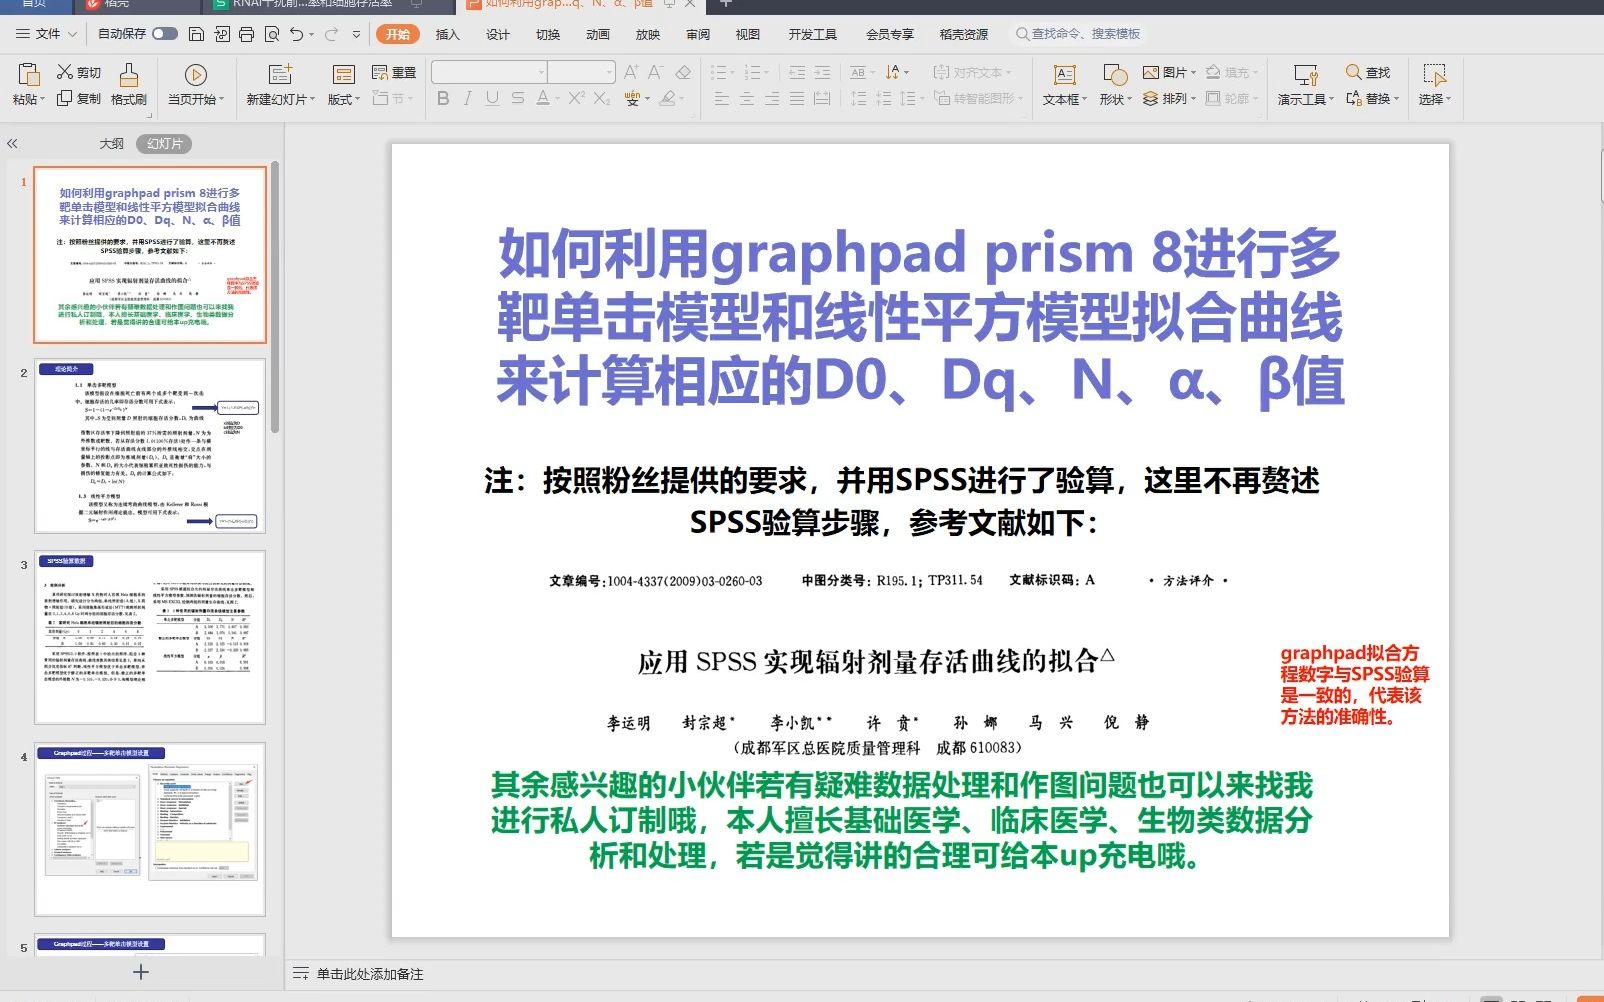Click the Superscript X² icon

pyautogui.click(x=577, y=98)
